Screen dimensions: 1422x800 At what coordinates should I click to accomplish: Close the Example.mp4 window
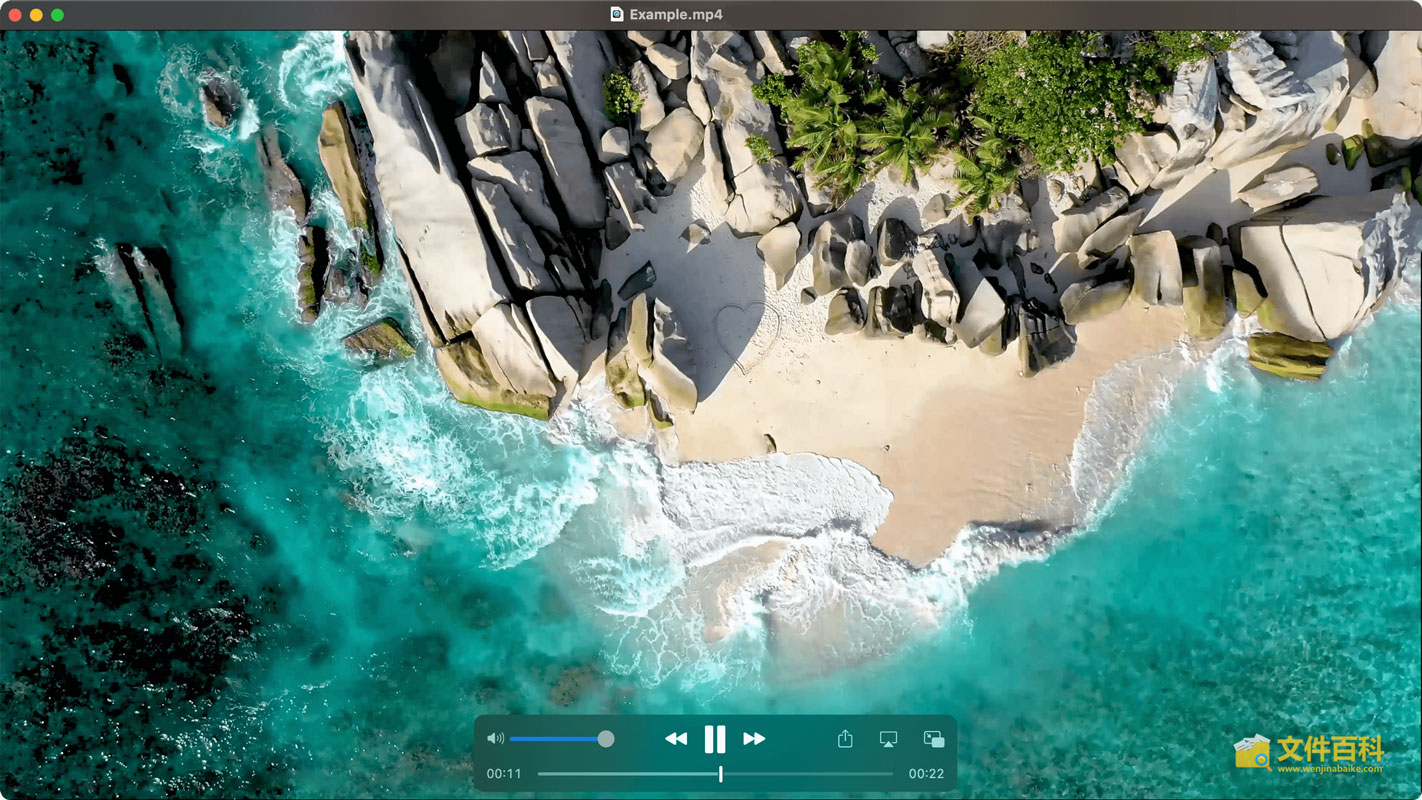(x=15, y=15)
